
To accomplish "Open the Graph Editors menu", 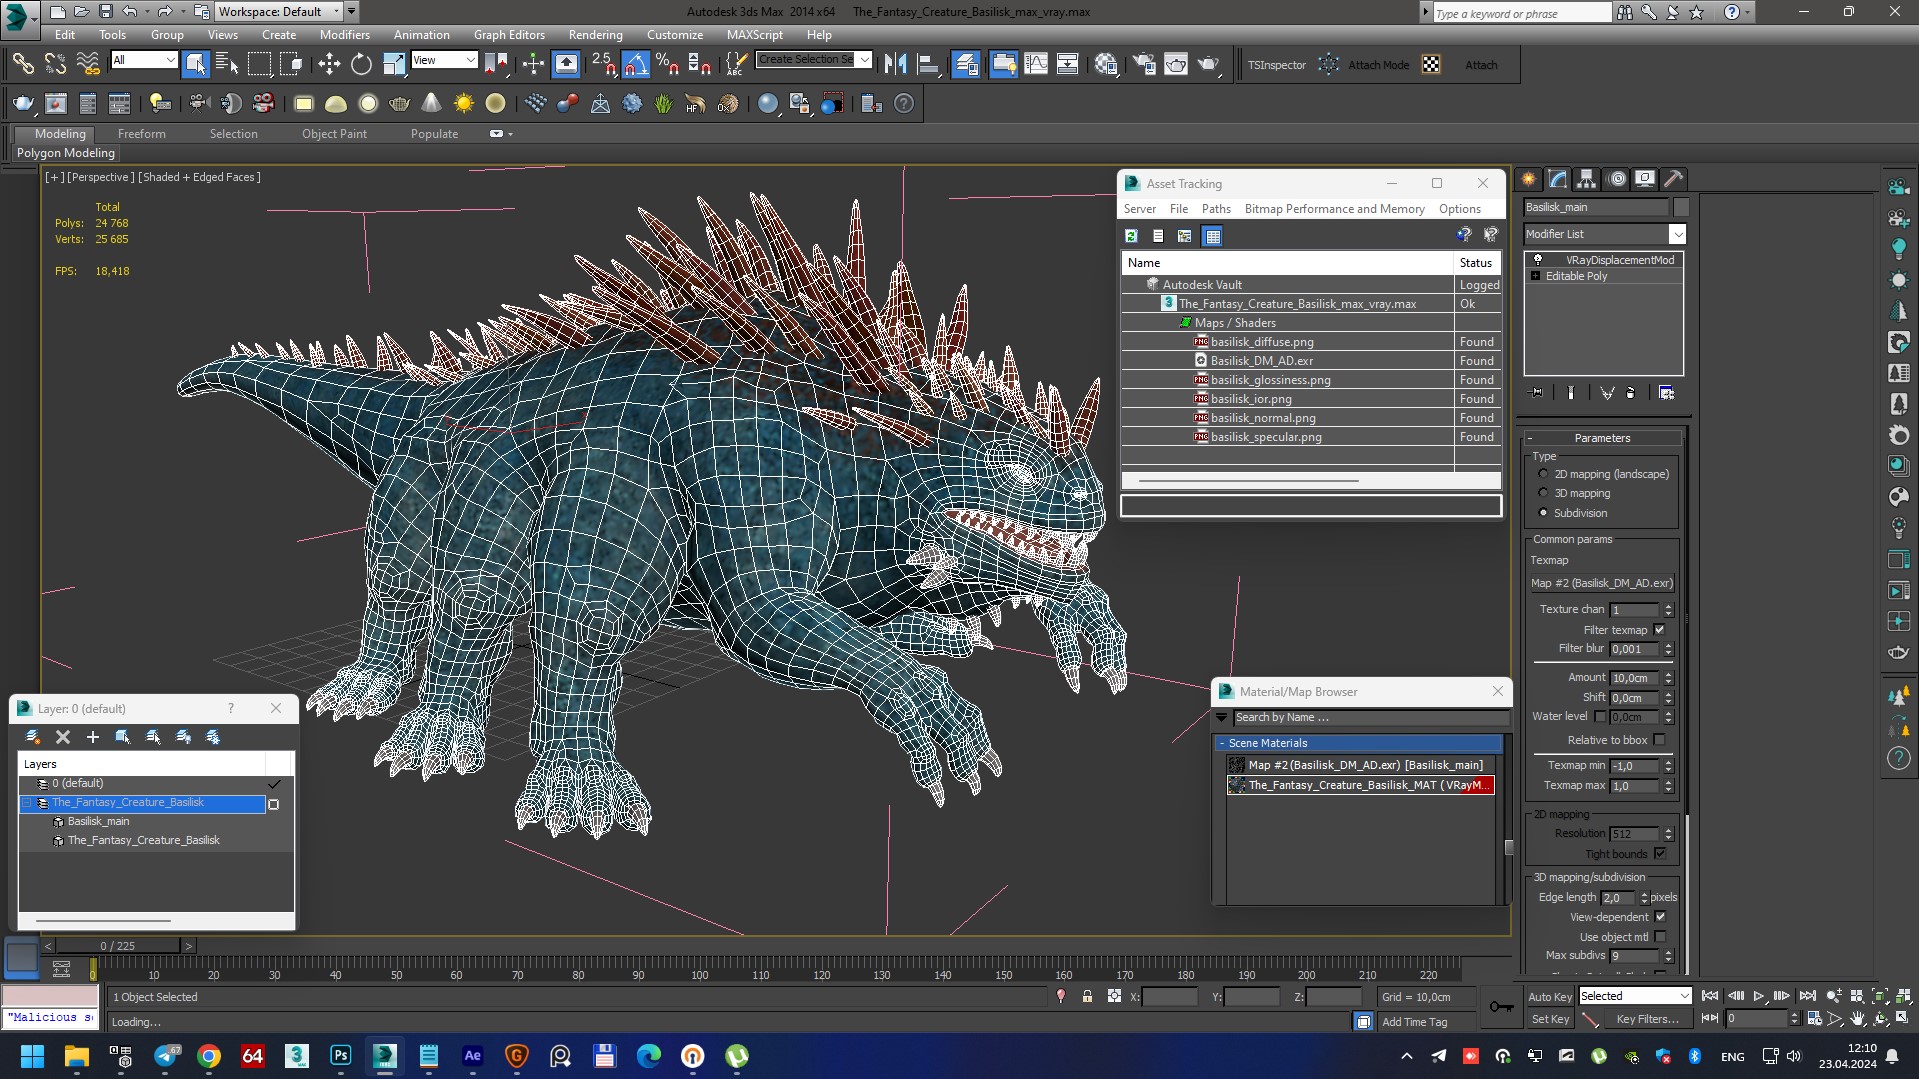I will tap(509, 34).
